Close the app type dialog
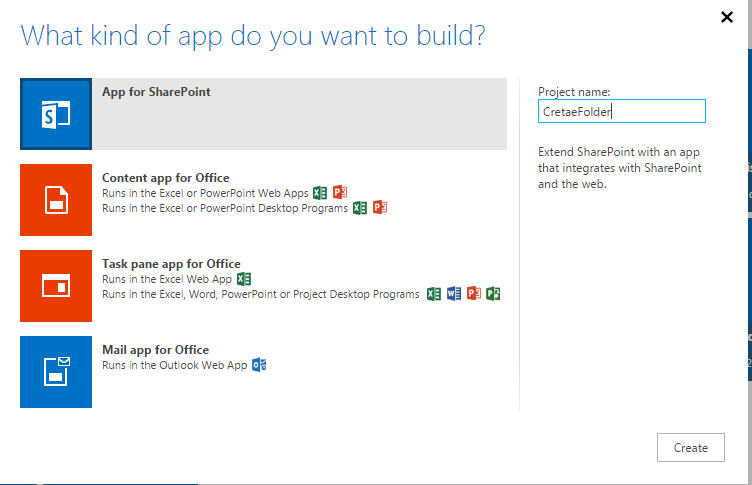Viewport: 752px width, 485px height. pyautogui.click(x=727, y=17)
